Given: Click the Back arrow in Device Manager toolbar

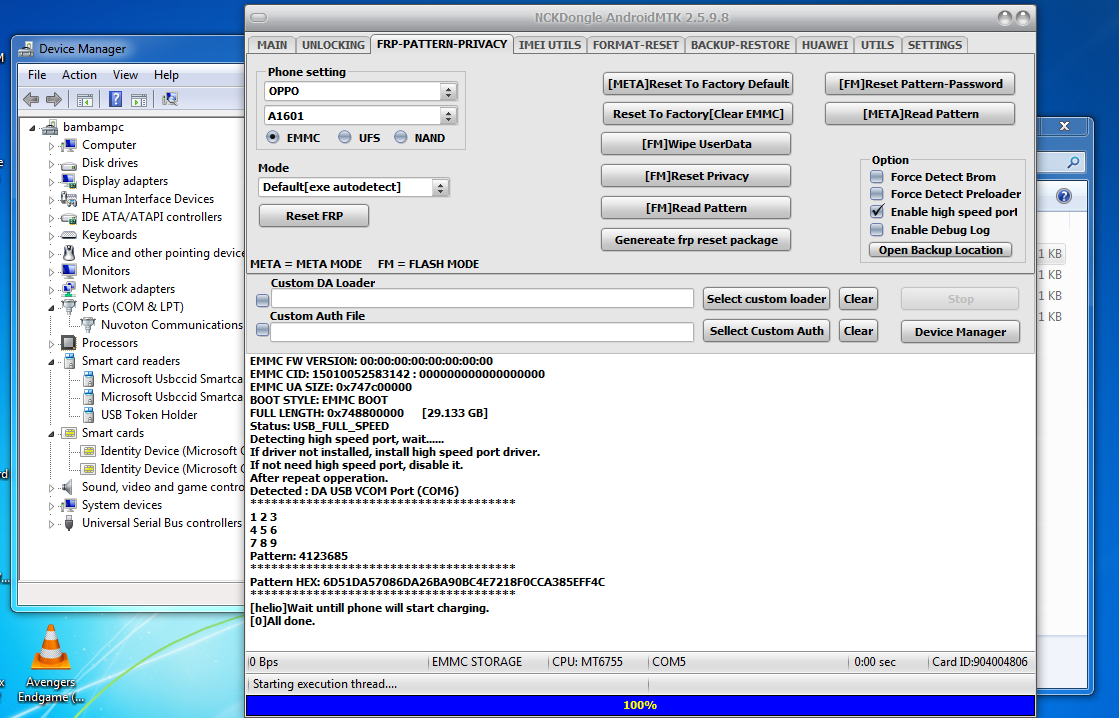Looking at the screenshot, I should pyautogui.click(x=31, y=99).
